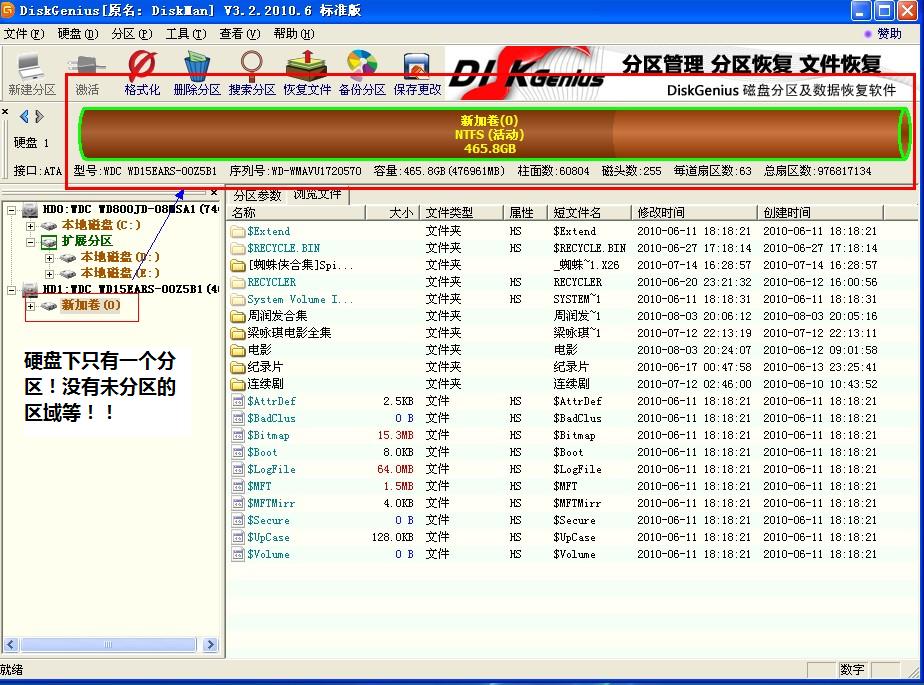Click the 赞助 sponsor link

tap(889, 34)
